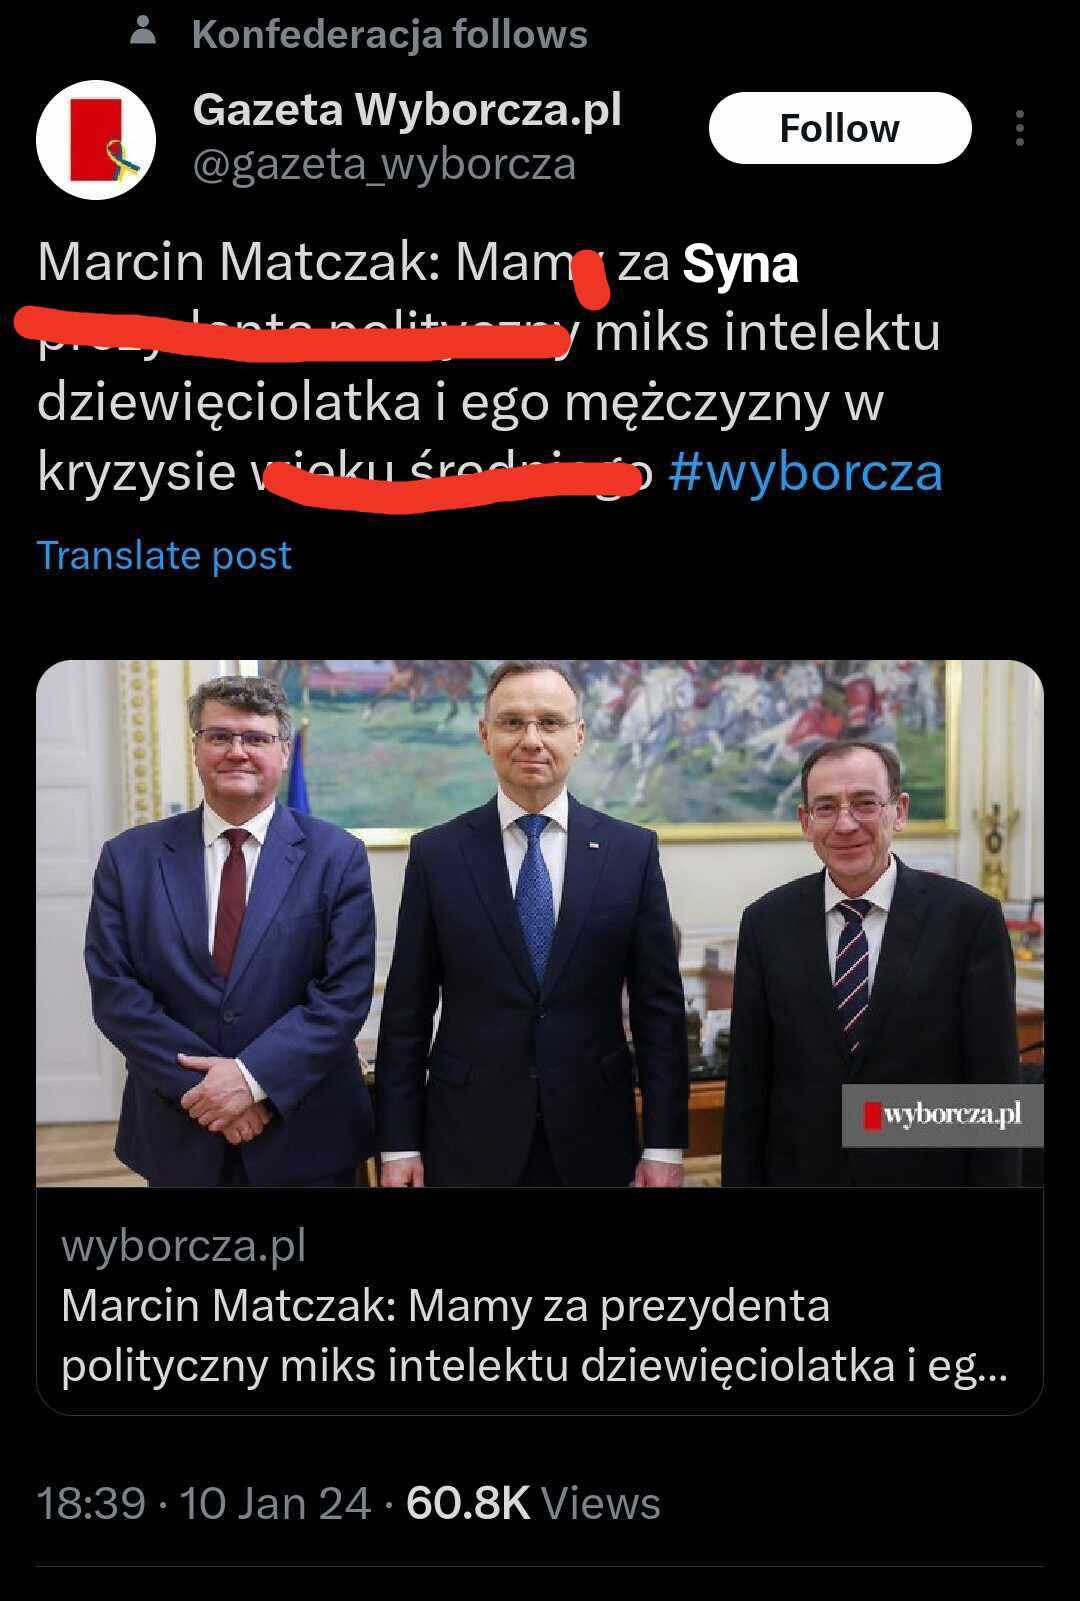Open Gazeta Wyborcza profile avatar

(x=96, y=138)
